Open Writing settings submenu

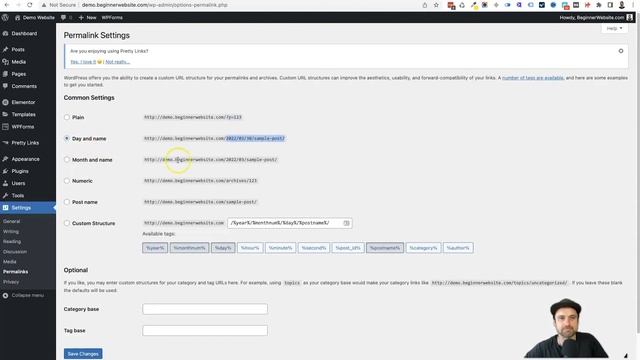[x=11, y=231]
